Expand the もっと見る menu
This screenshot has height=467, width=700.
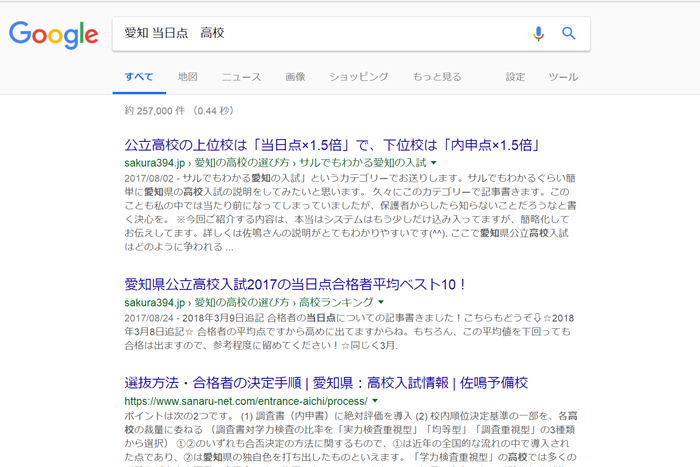(x=437, y=77)
